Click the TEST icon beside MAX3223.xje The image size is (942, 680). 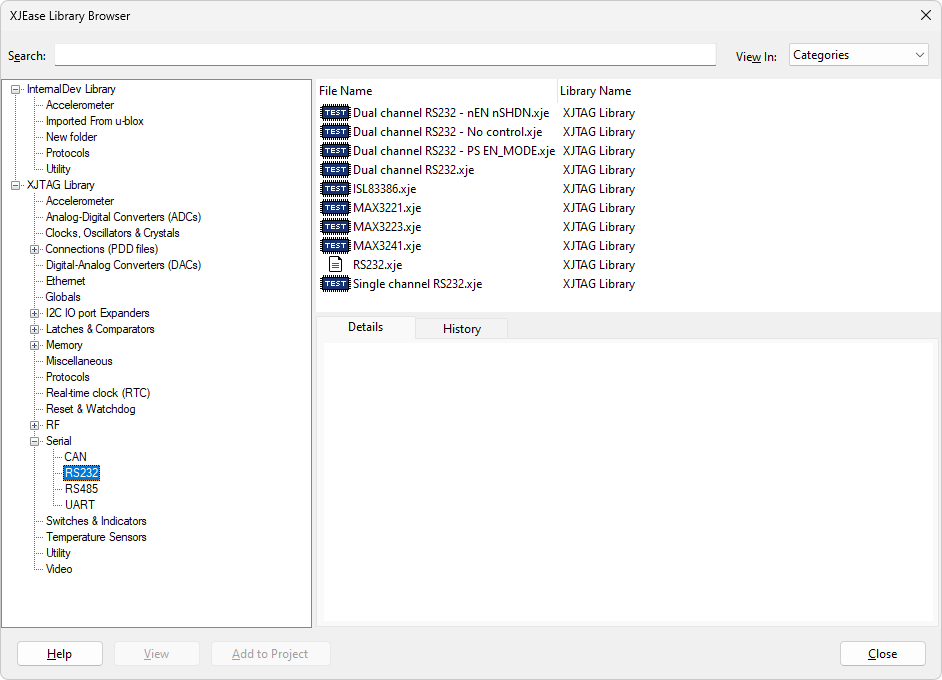point(335,227)
